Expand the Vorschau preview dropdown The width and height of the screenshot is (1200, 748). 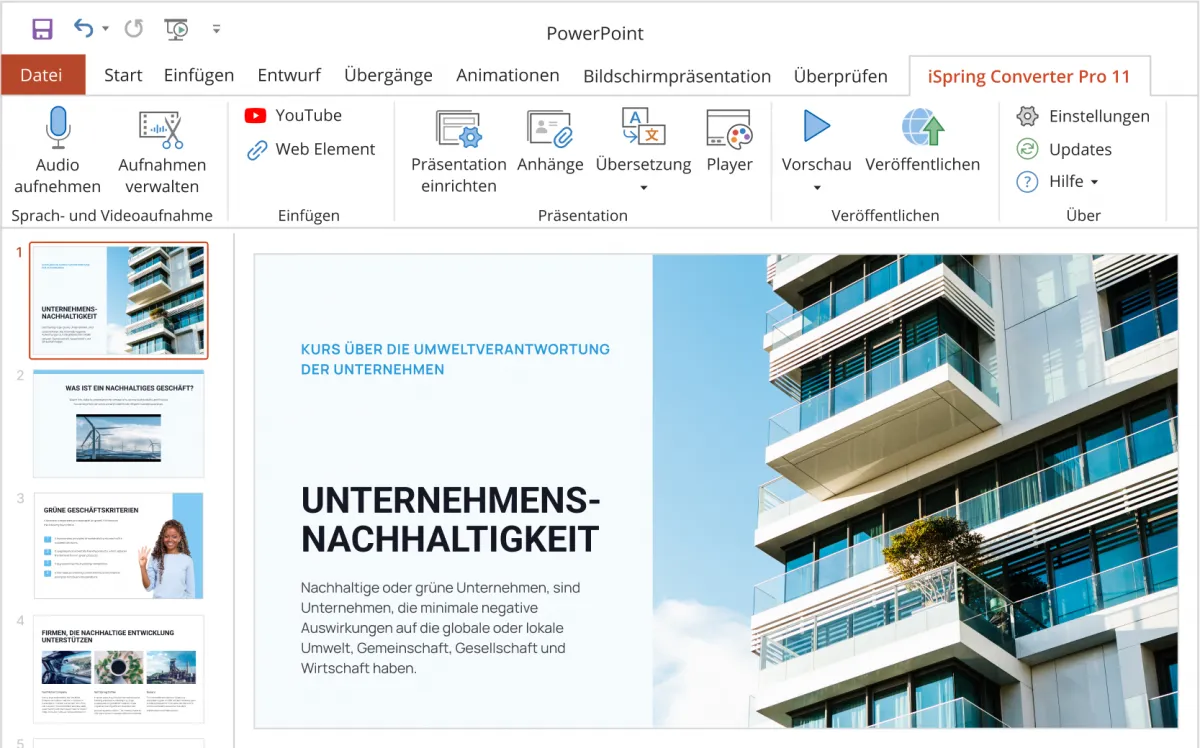[816, 187]
